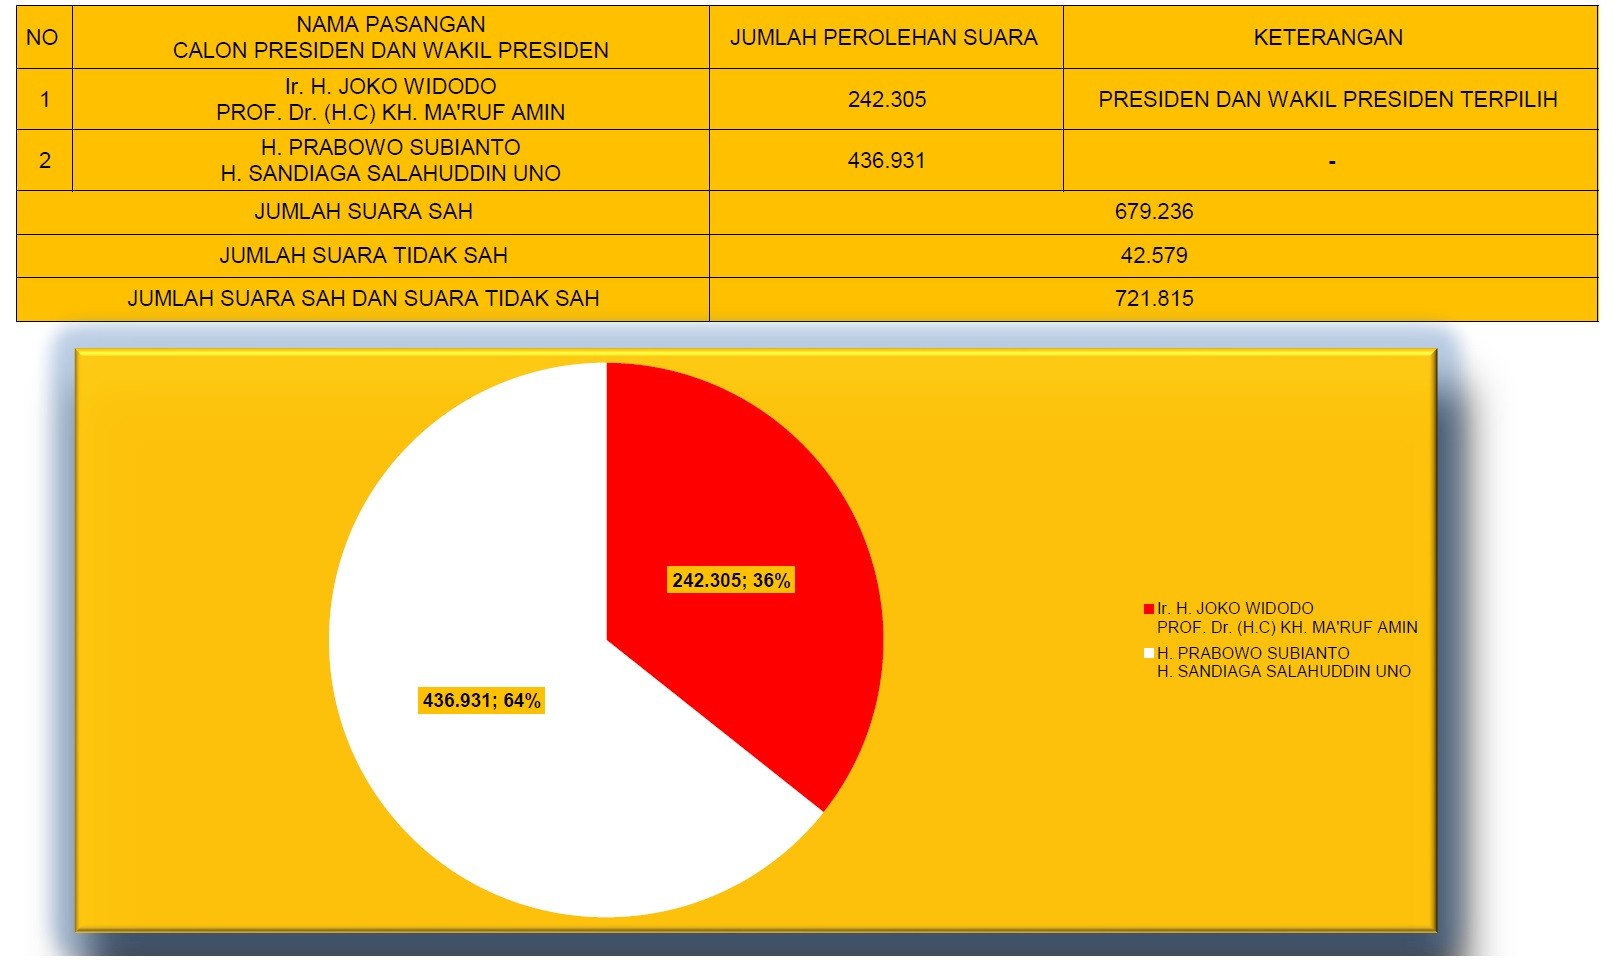
Task: Click the "242.305; 36%" data label
Action: point(731,581)
